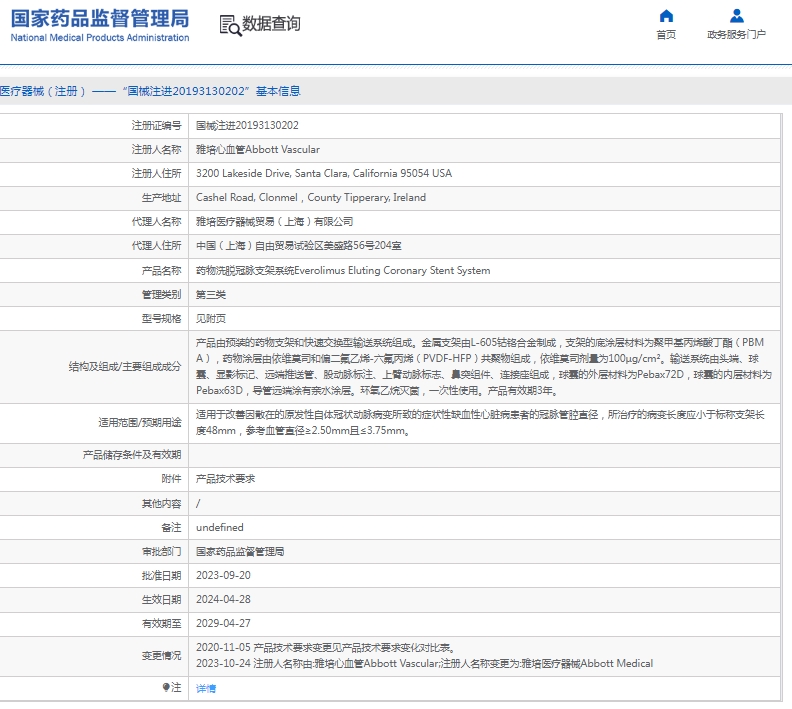Click the 结构及组成/主要组成成分 row label
This screenshot has width=792, height=709.
[x=125, y=367]
